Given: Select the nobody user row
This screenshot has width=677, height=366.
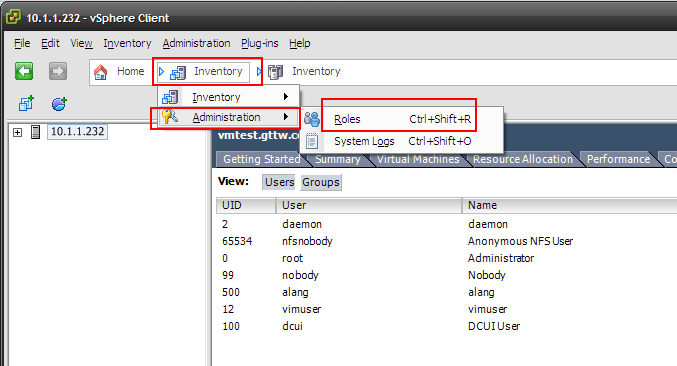Looking at the screenshot, I should [x=446, y=275].
